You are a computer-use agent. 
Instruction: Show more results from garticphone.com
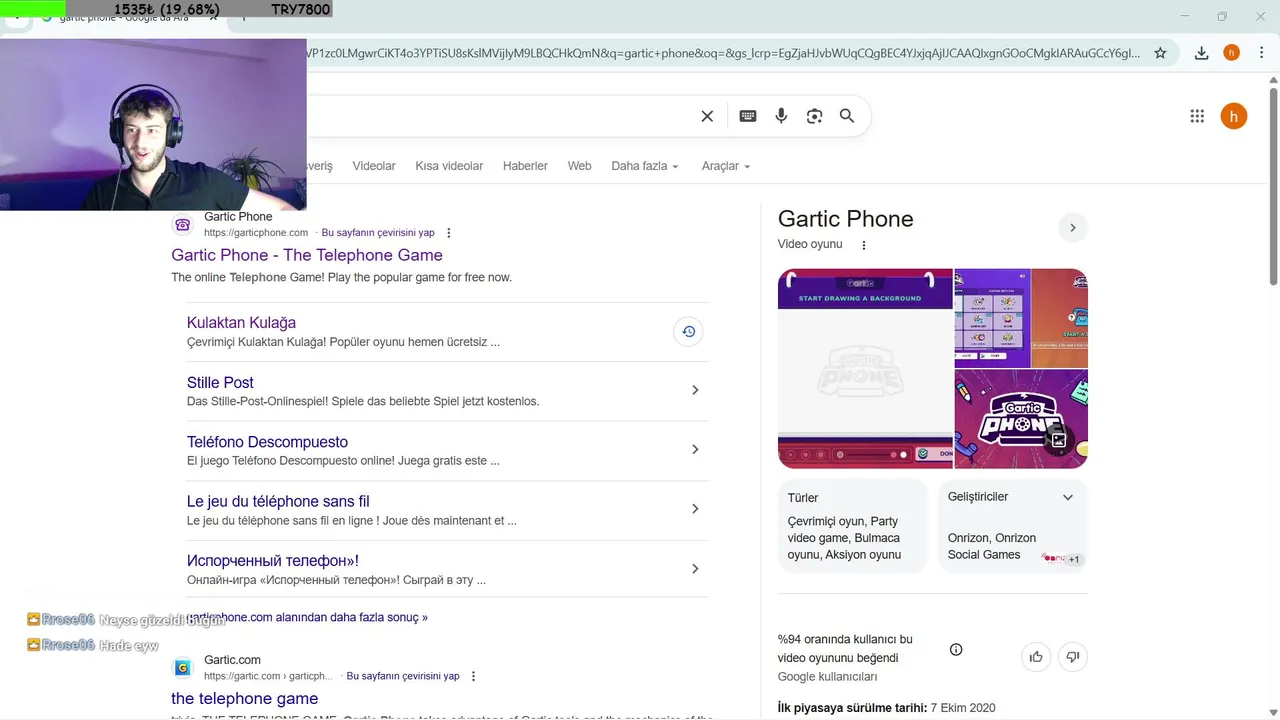(307, 617)
